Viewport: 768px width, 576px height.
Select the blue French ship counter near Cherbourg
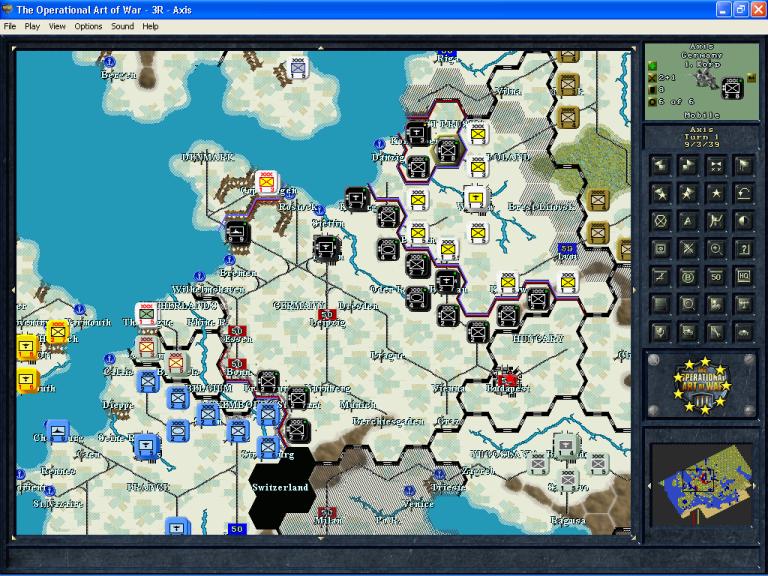point(58,430)
